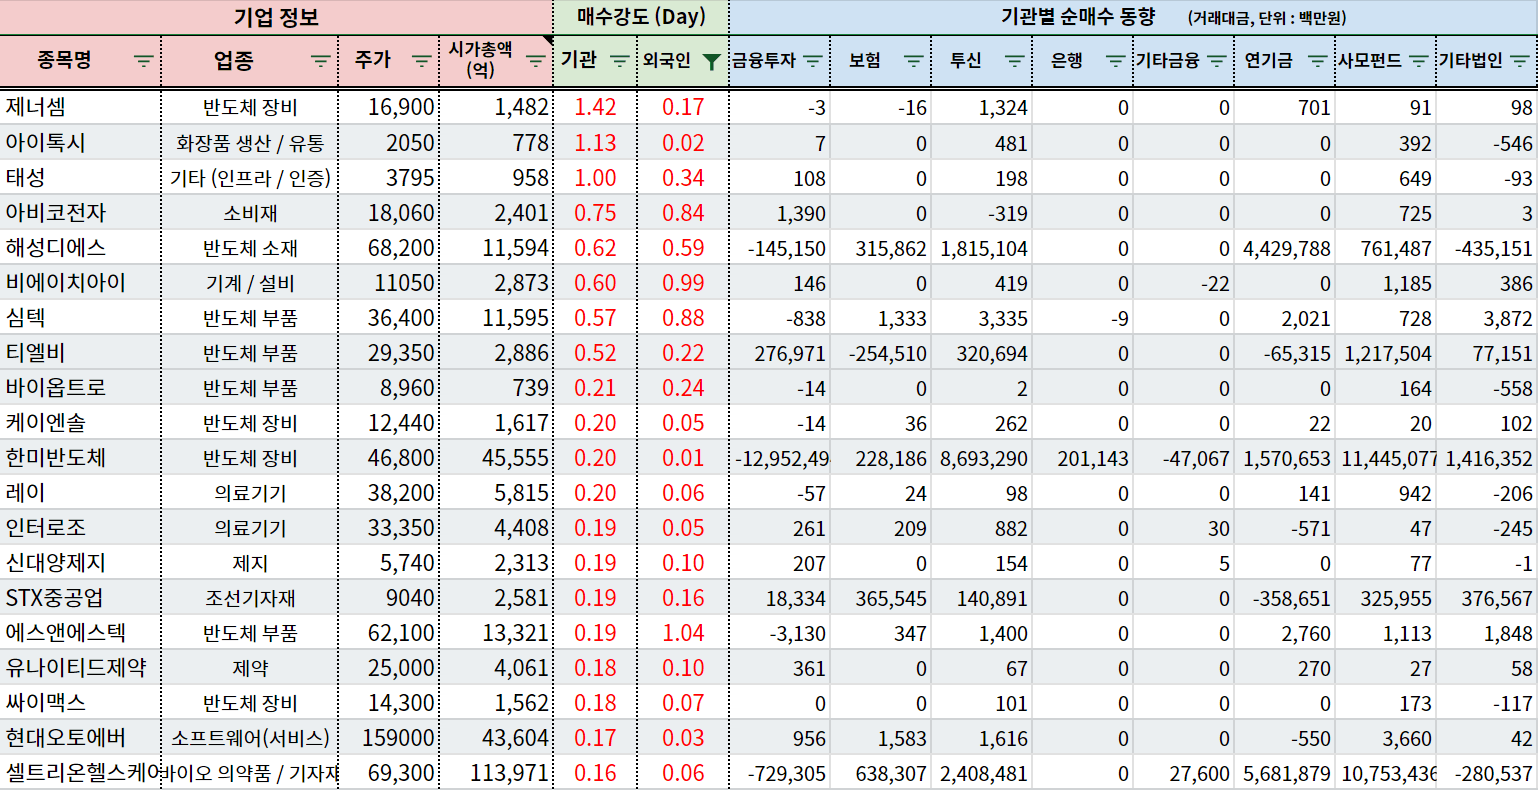Select the -254,510 보험 value
Screen dimensions: 1538x790
click(881, 352)
